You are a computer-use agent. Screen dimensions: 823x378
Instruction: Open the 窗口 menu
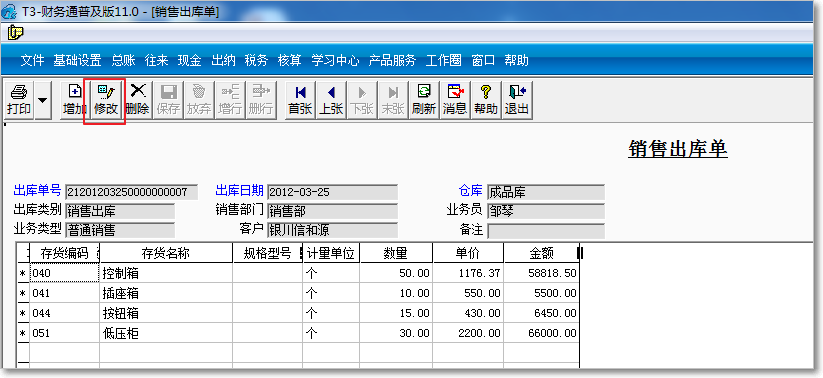(483, 60)
